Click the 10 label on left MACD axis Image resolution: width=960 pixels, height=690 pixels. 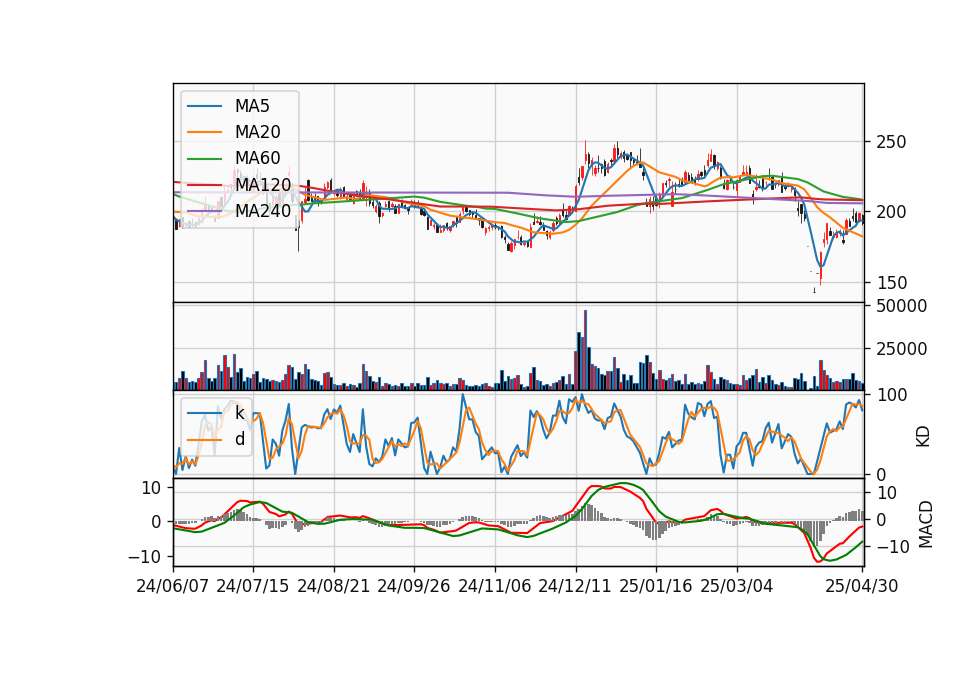(151, 488)
